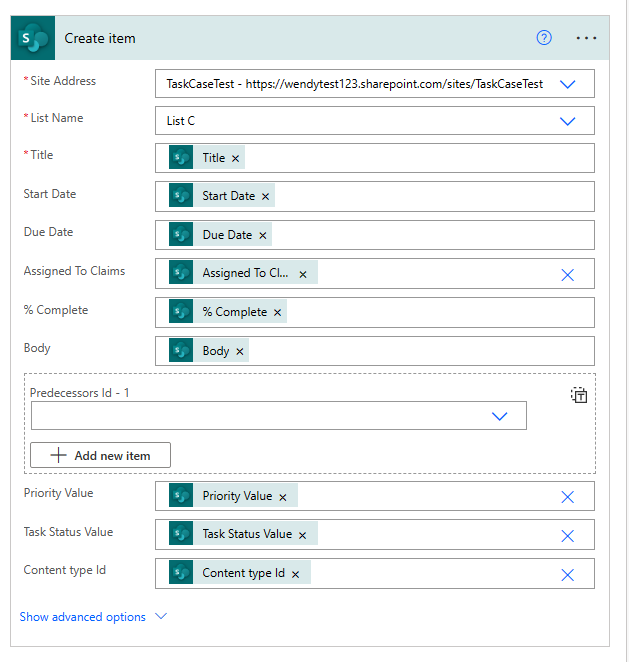Select the Task Status Value token
Viewport: 629px width, 662px height.
pyautogui.click(x=243, y=533)
